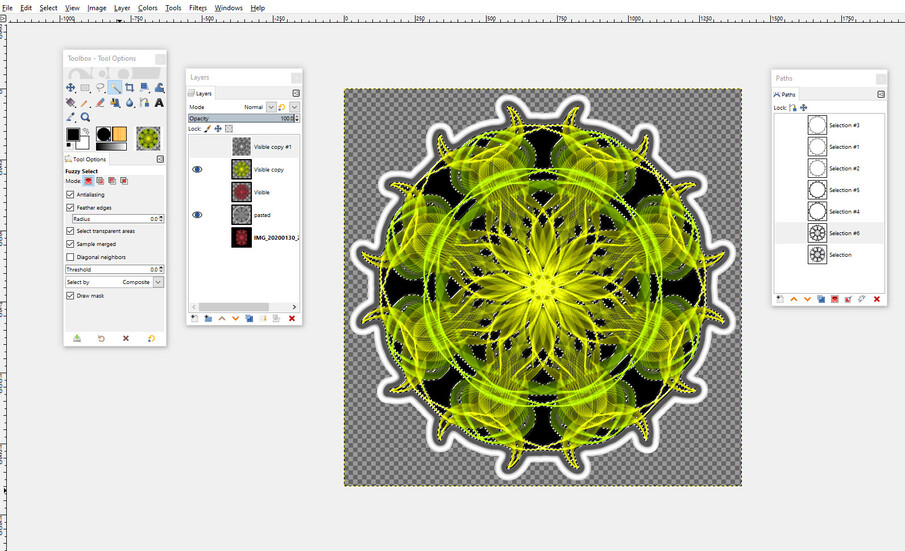Stroke the path with paint icon
This screenshot has height=551, width=905.
tap(862, 299)
